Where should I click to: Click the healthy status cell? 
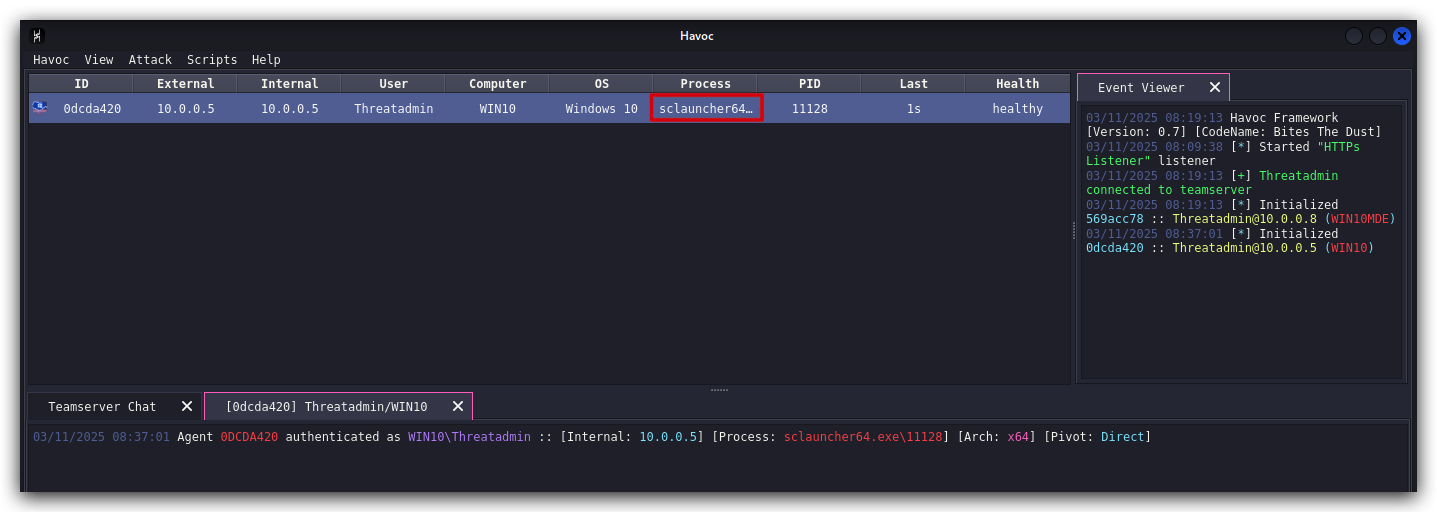pos(1017,108)
